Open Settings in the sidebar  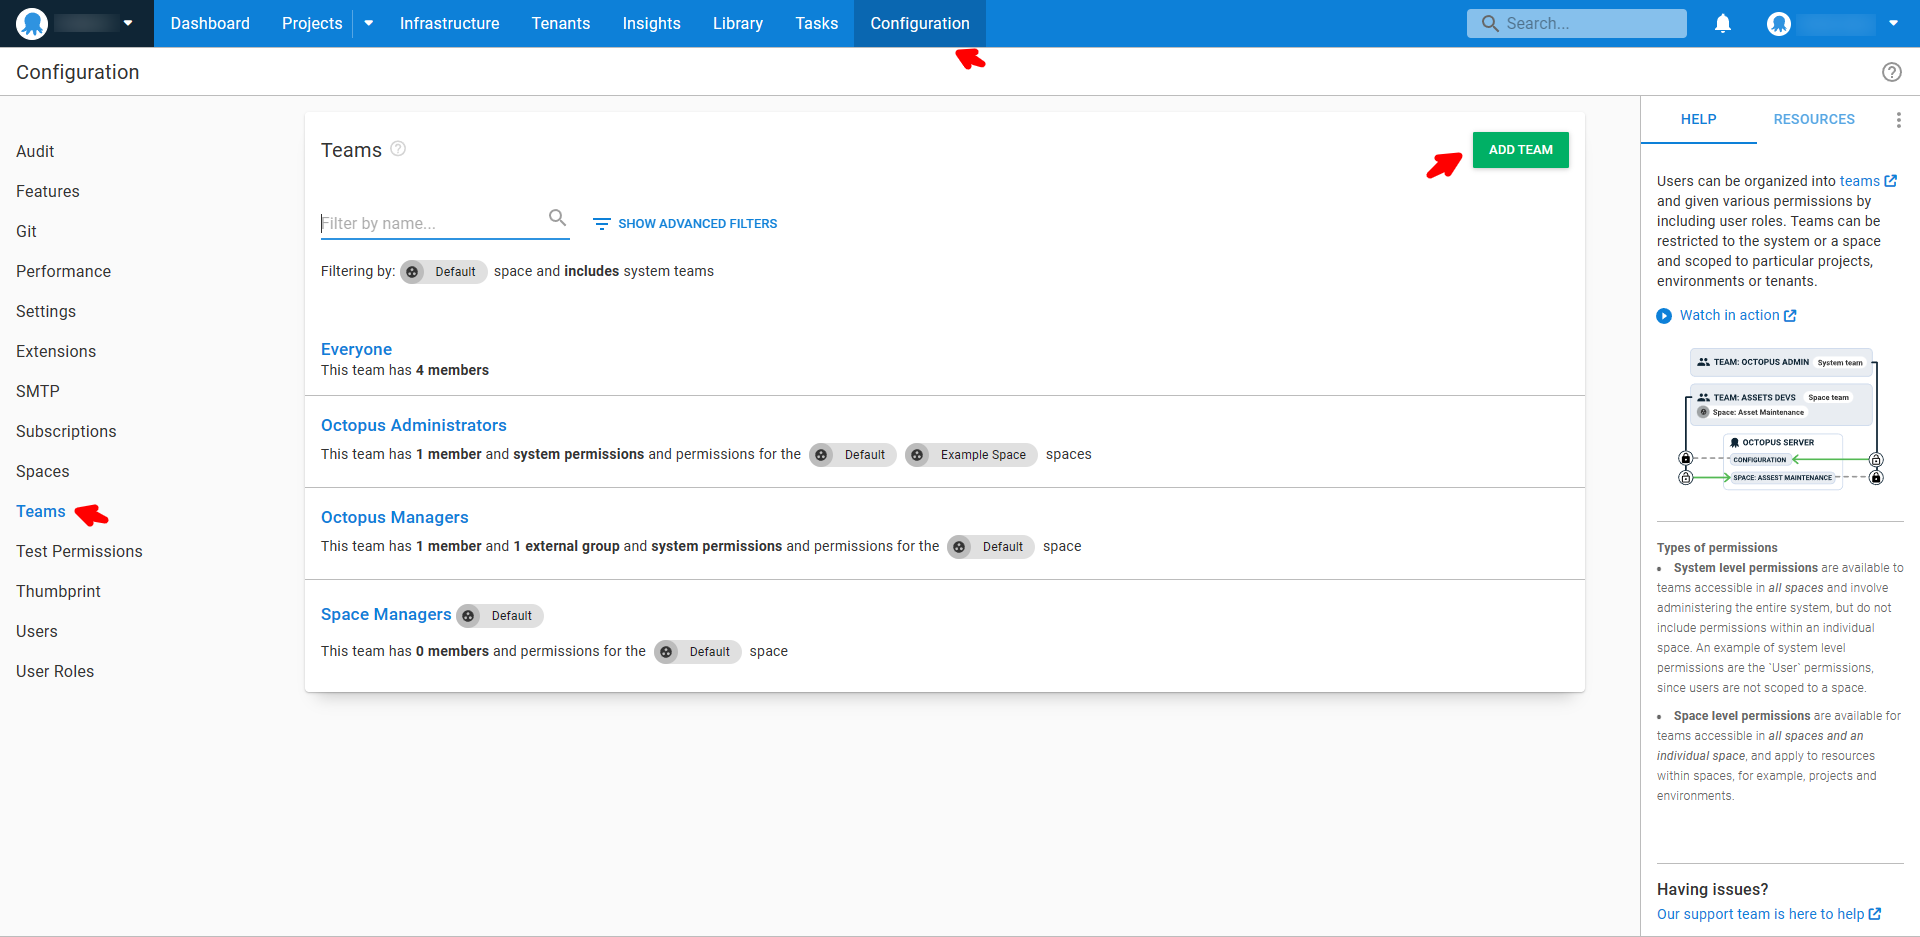46,311
